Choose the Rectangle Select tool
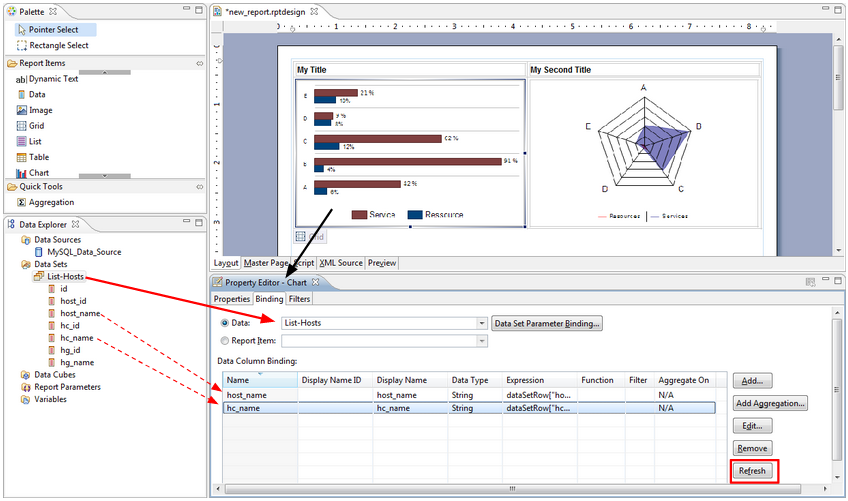The width and height of the screenshot is (848, 501). 58,45
